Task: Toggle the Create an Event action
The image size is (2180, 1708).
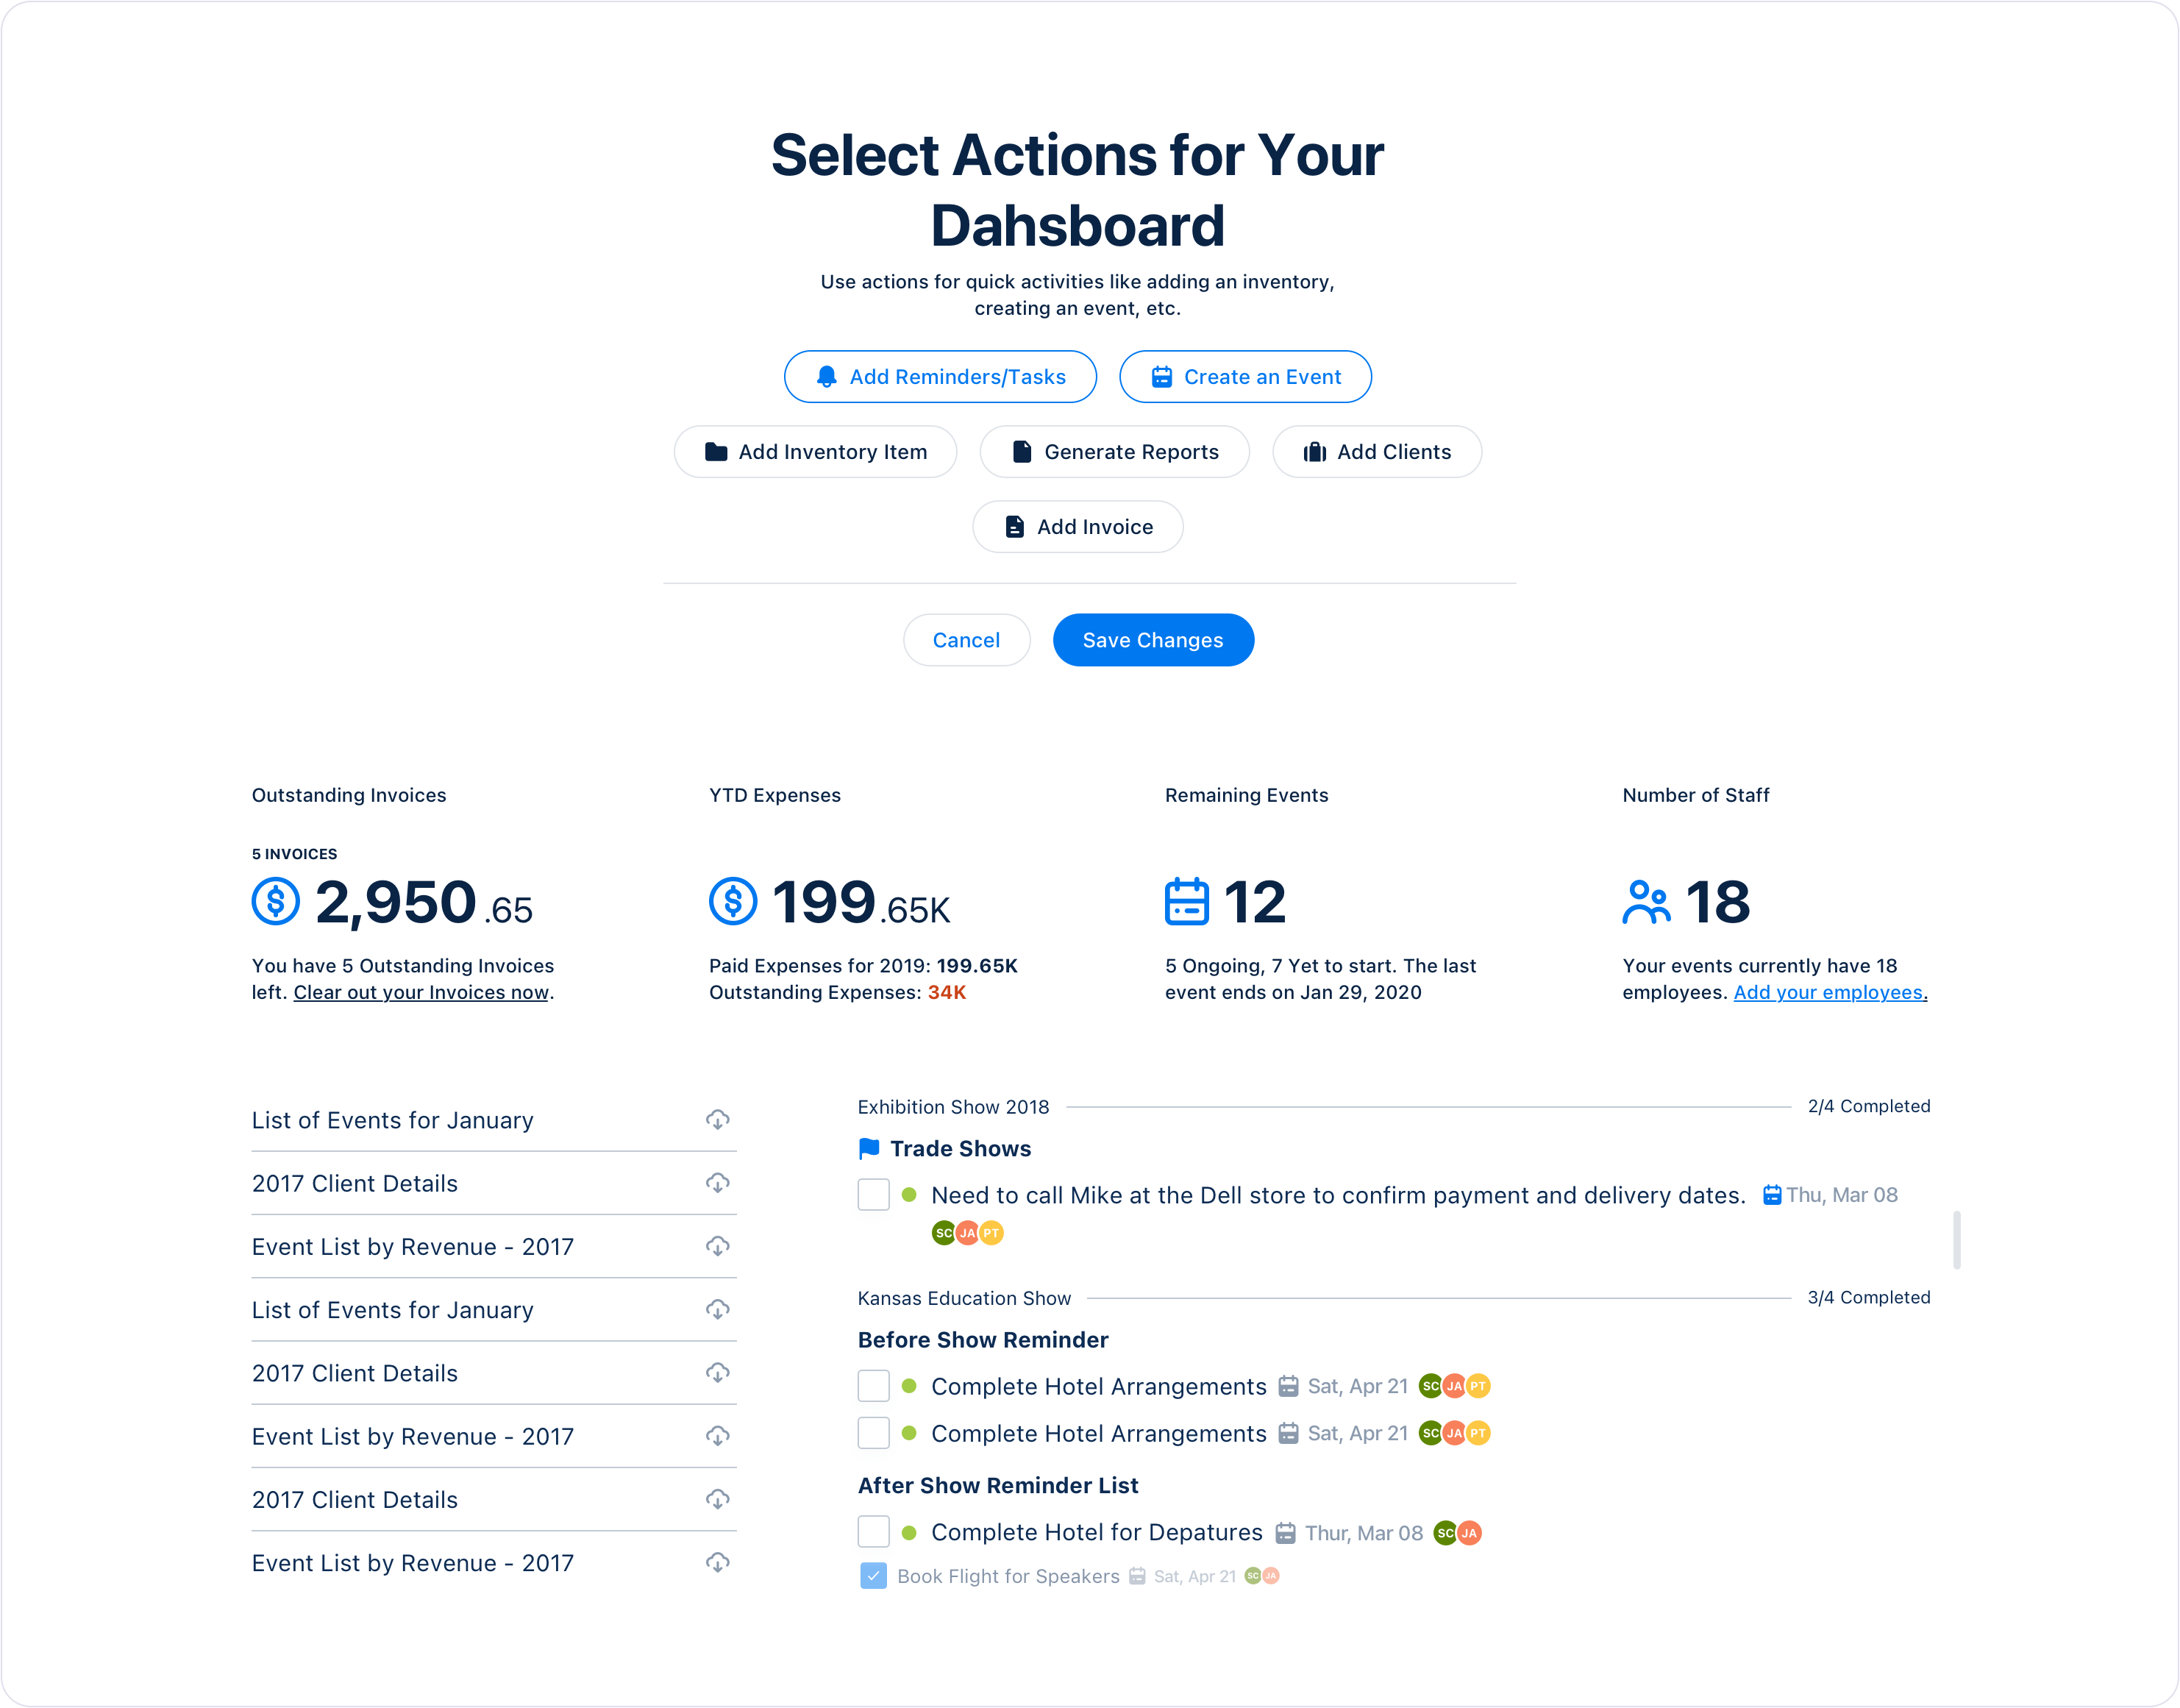Action: 1245,376
